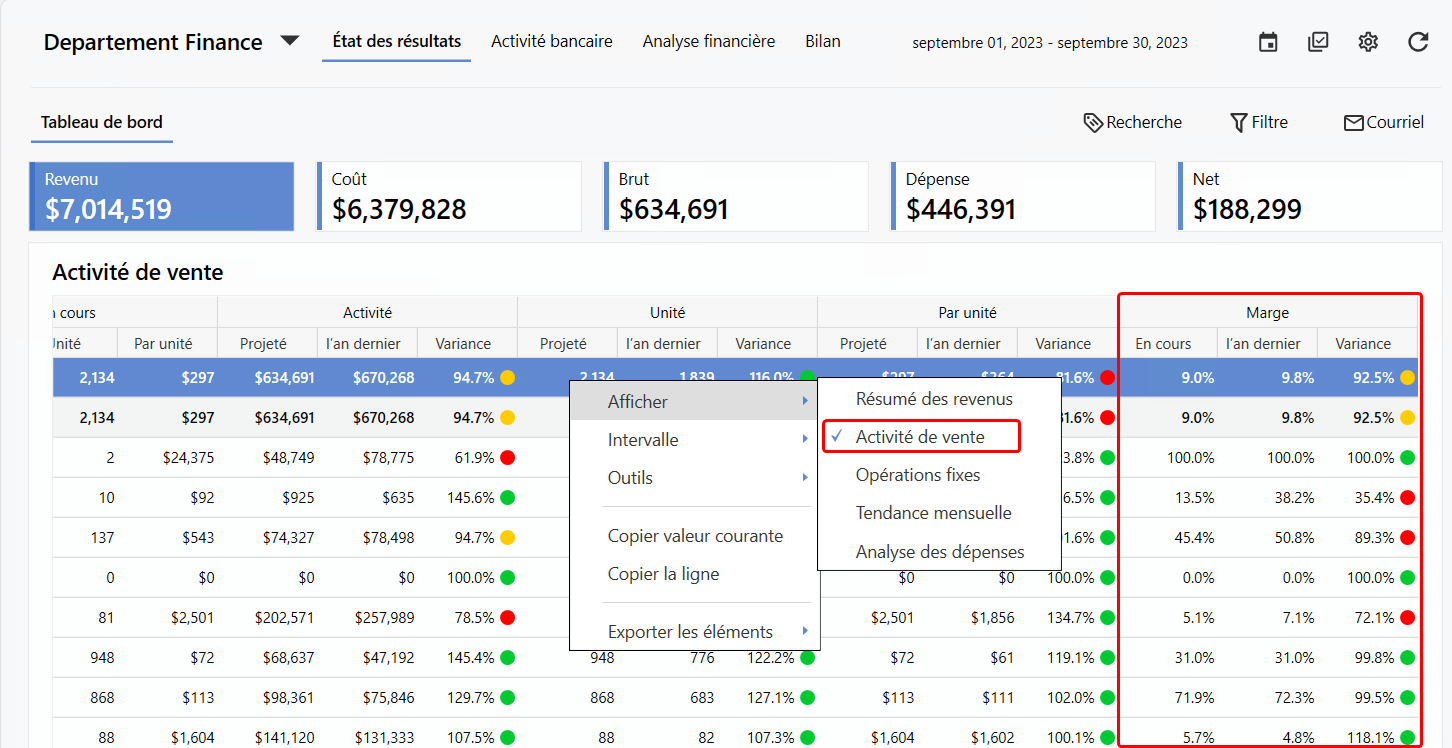Screen dimensions: 1452x748
Task: Open the Bilan tab
Action: pos(822,42)
